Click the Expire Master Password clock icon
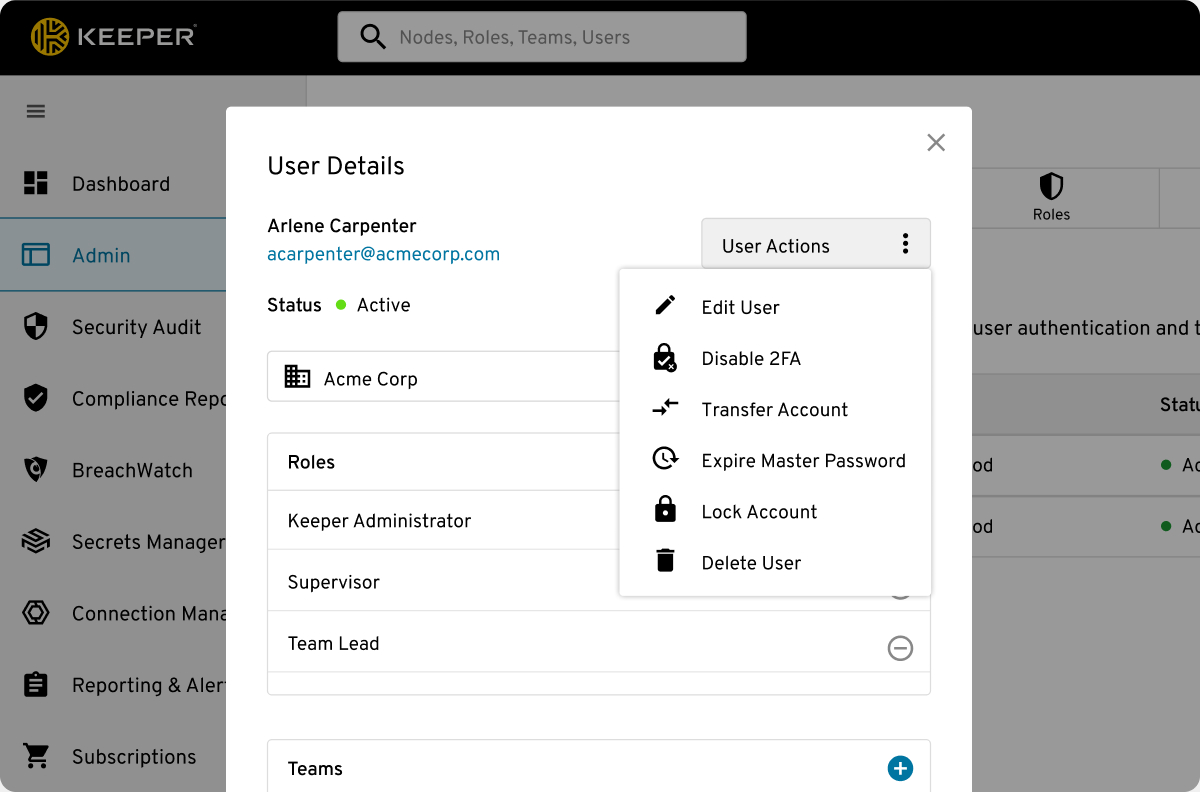The image size is (1200, 792). point(665,459)
